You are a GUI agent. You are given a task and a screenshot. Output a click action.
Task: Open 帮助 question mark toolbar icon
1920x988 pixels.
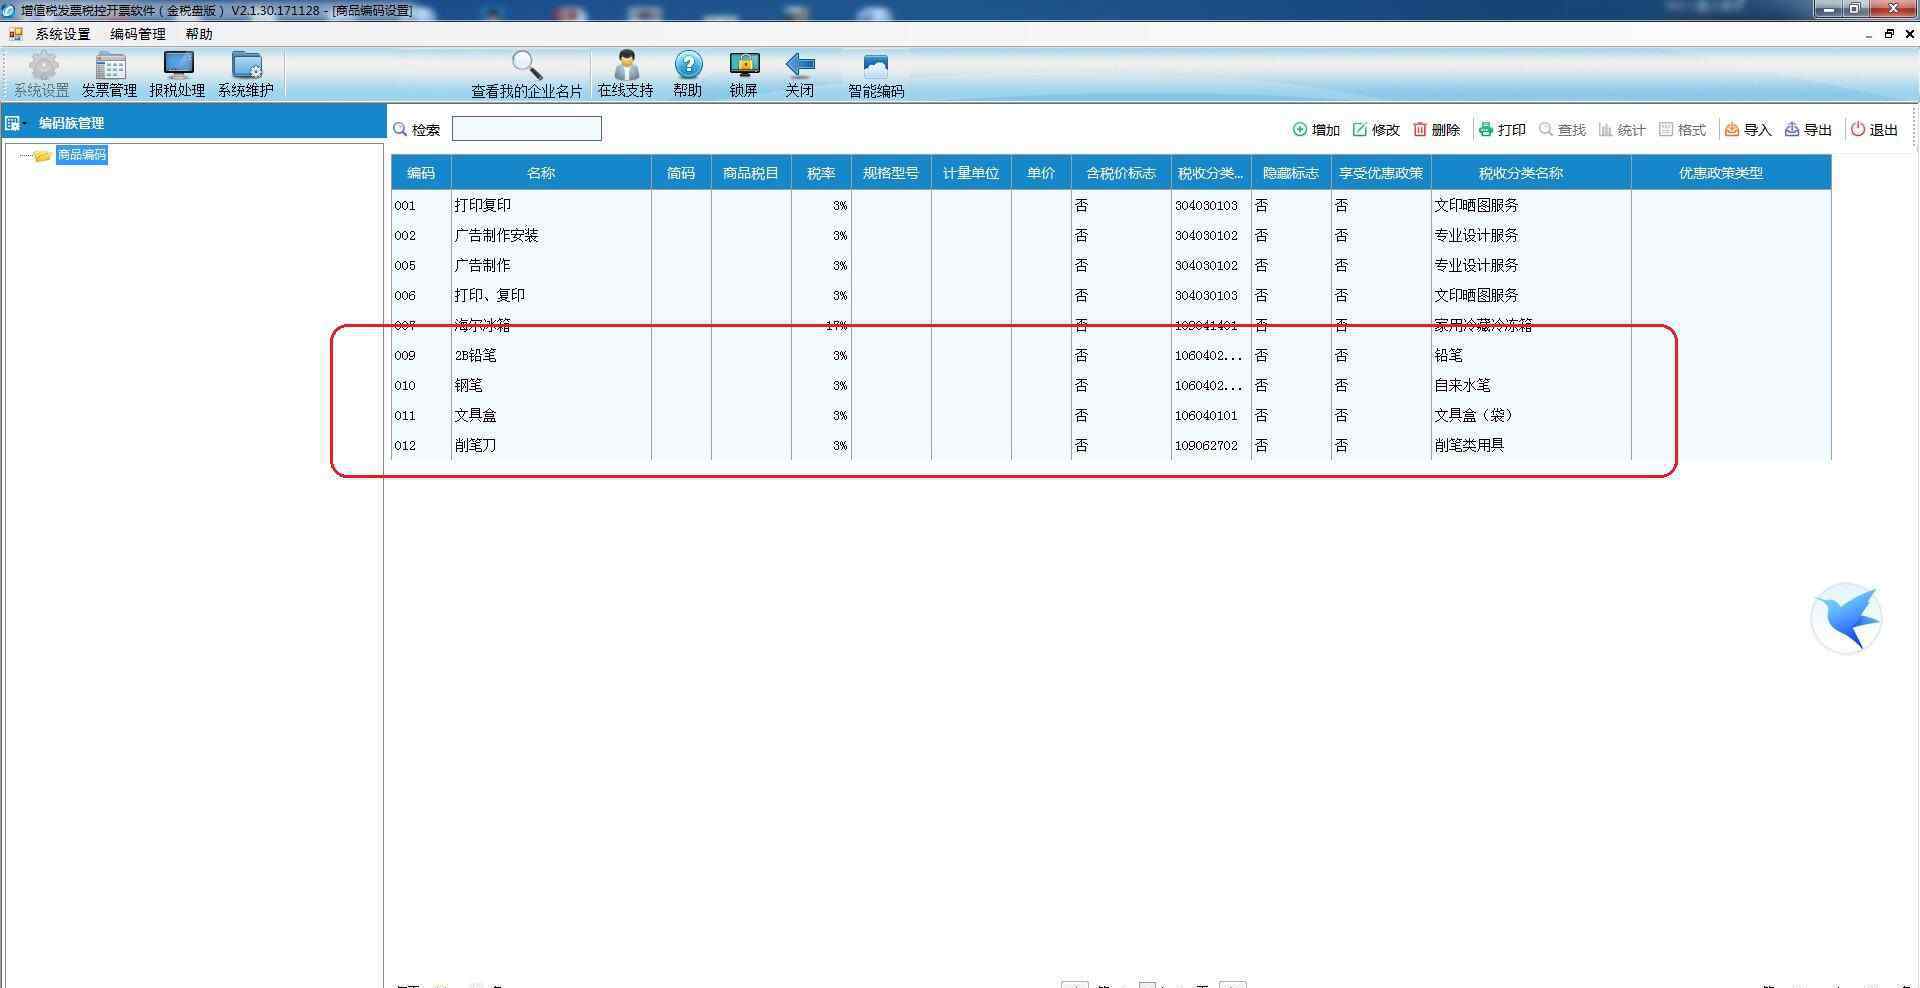(x=688, y=75)
